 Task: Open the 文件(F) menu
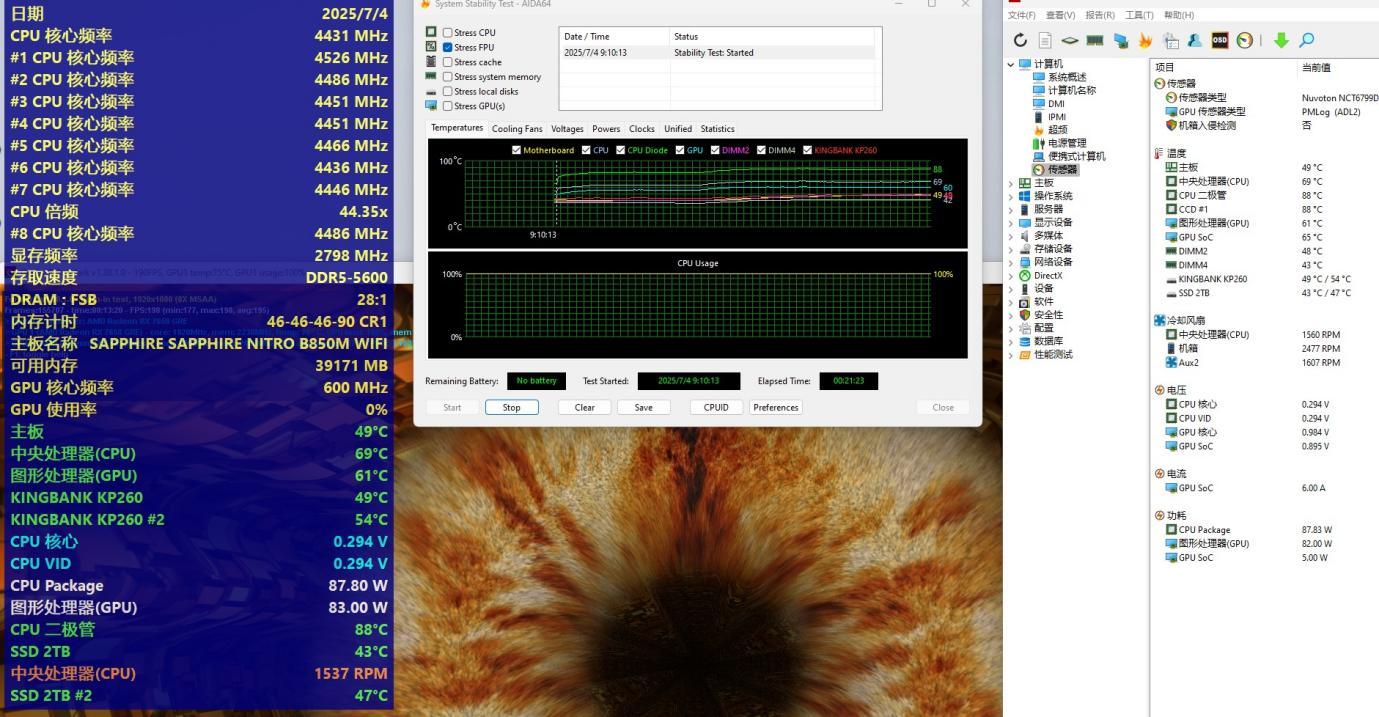[x=1022, y=15]
